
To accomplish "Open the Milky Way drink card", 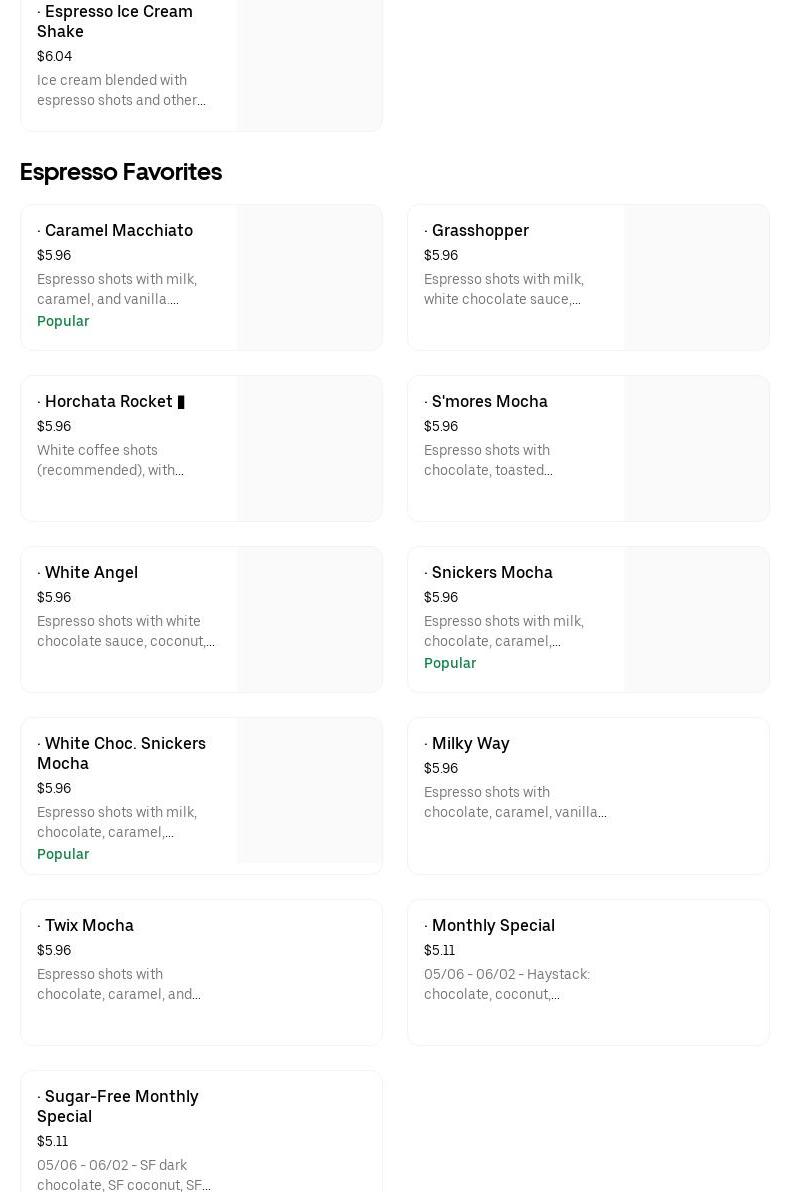I will pos(588,796).
